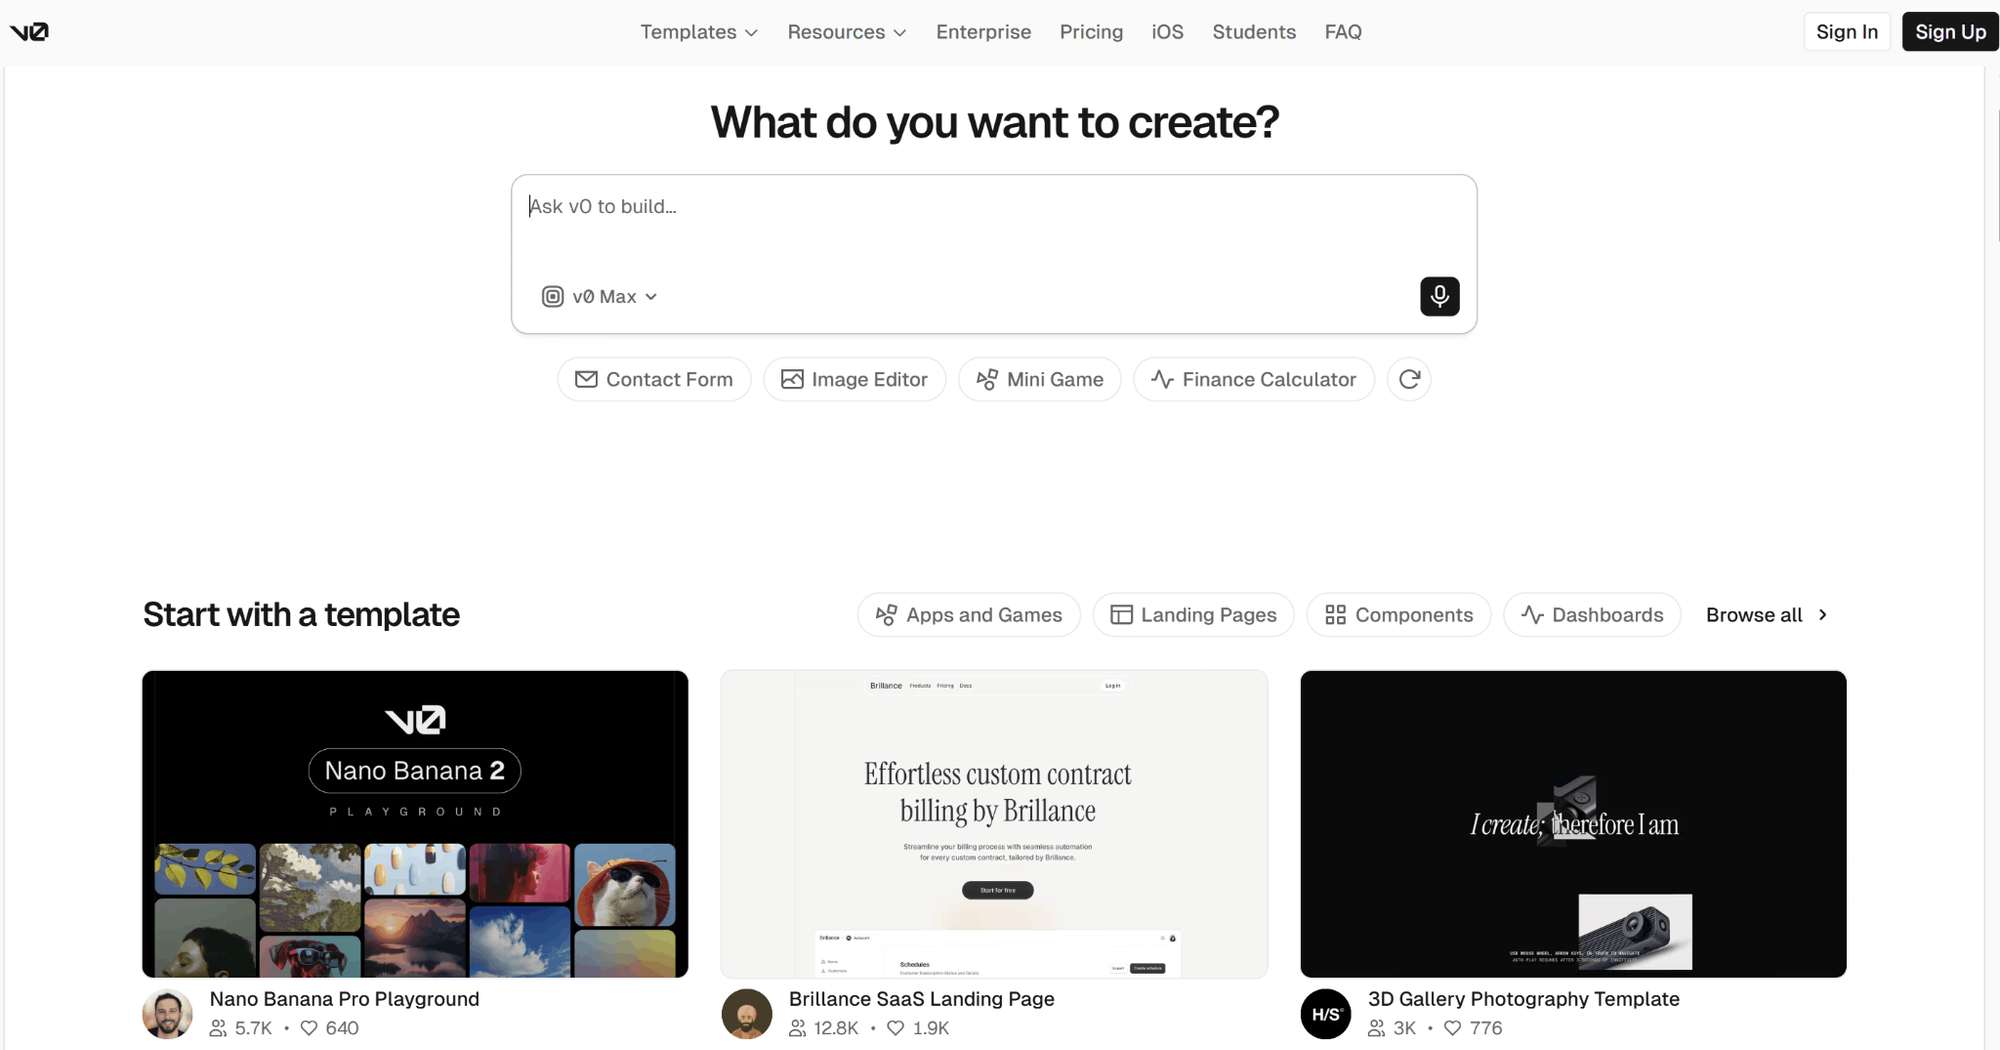Choose the Contact Form suggestion
Viewport: 2000px width, 1050px height.
tap(654, 379)
